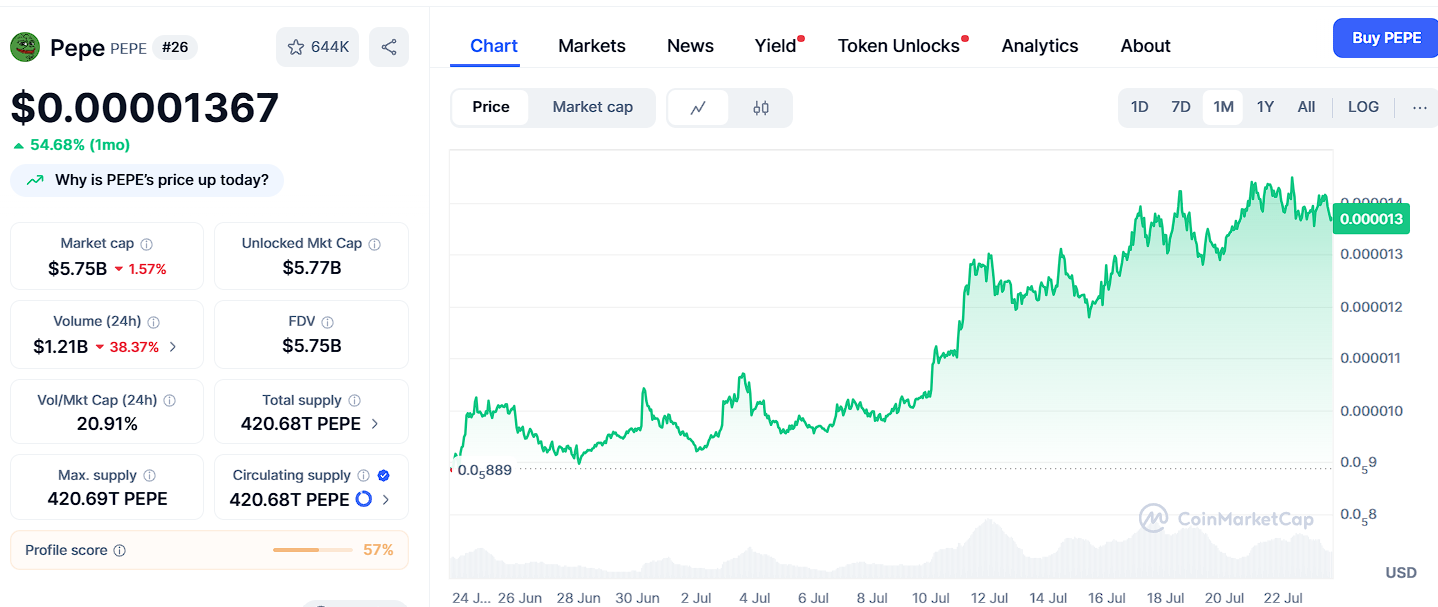This screenshot has height=607, width=1438.
Task: Expand the Volume (24h) details chevron
Action: pos(173,347)
